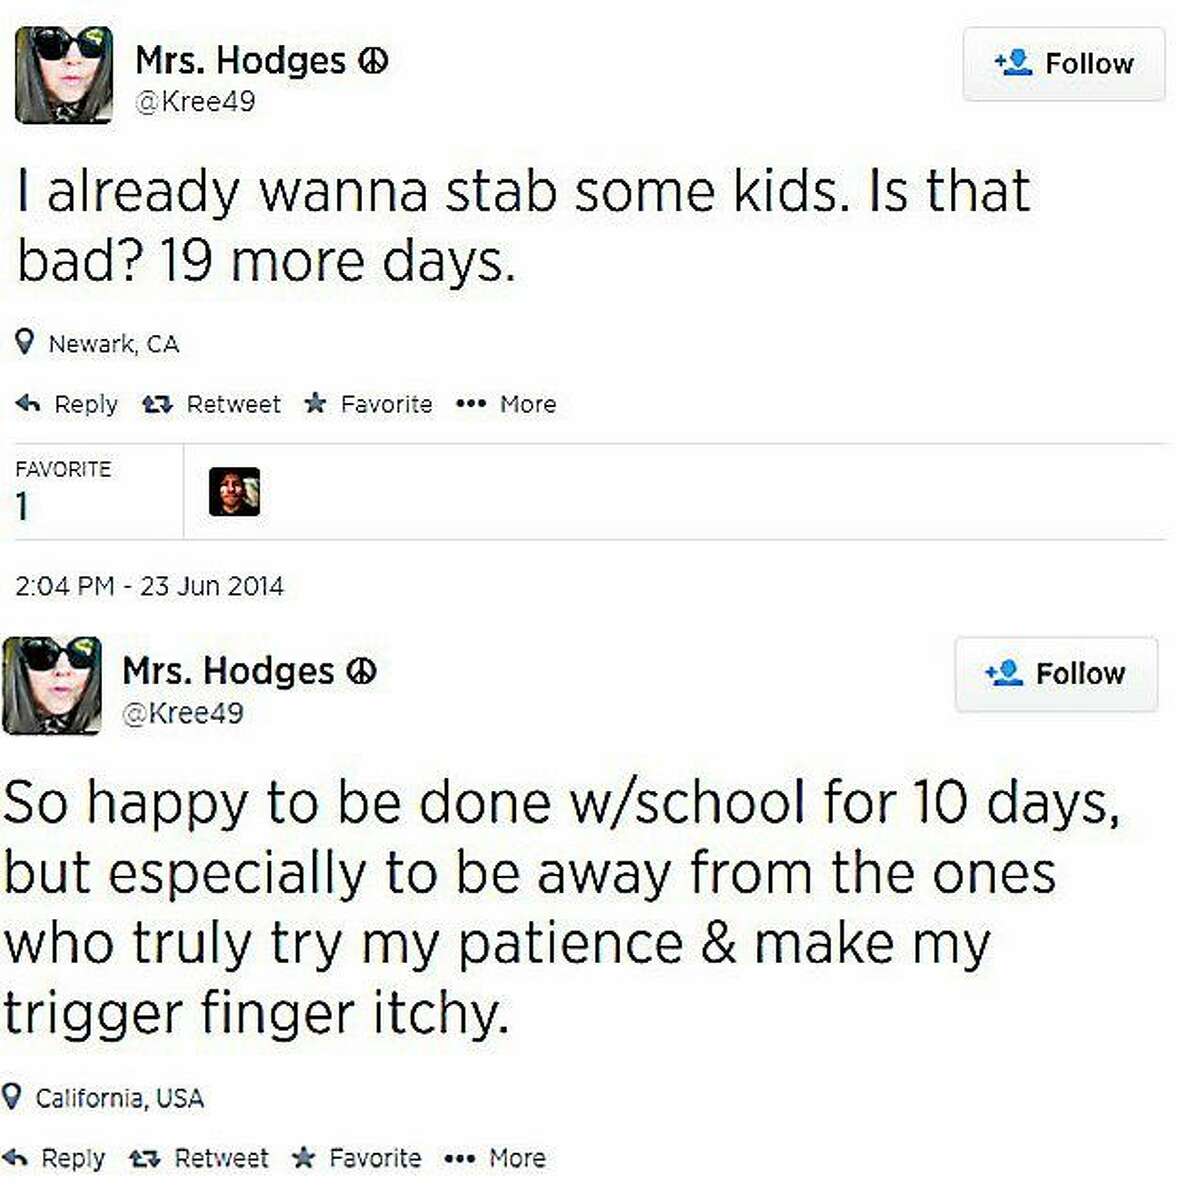Open Mrs. Hodges avatar in first tweet
Image resolution: width=1200 pixels, height=1185 pixels.
(x=64, y=74)
